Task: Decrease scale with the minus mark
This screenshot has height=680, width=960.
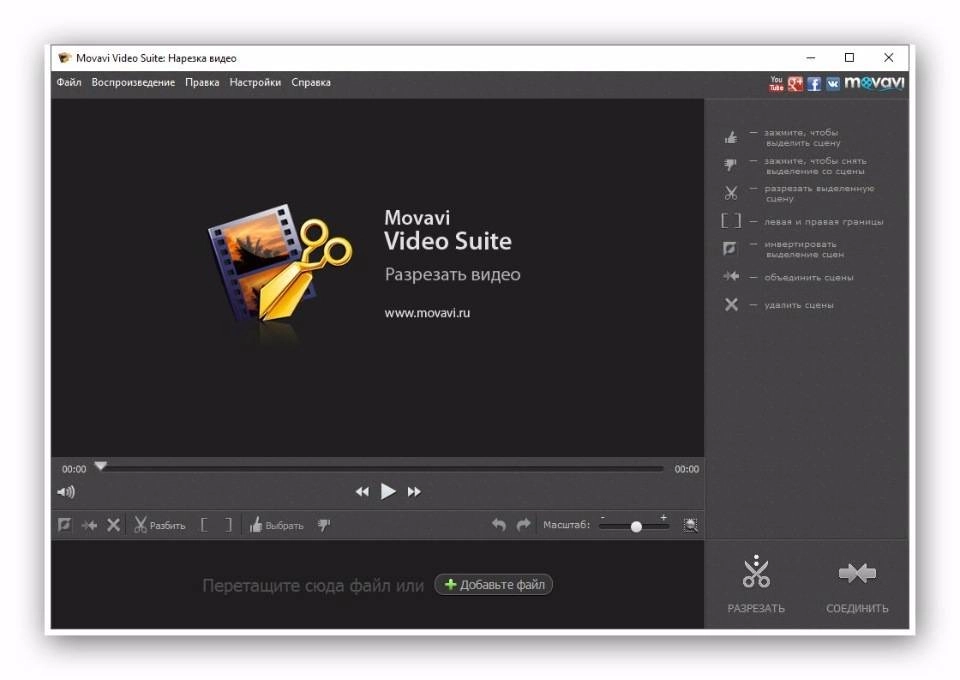Action: point(603,518)
